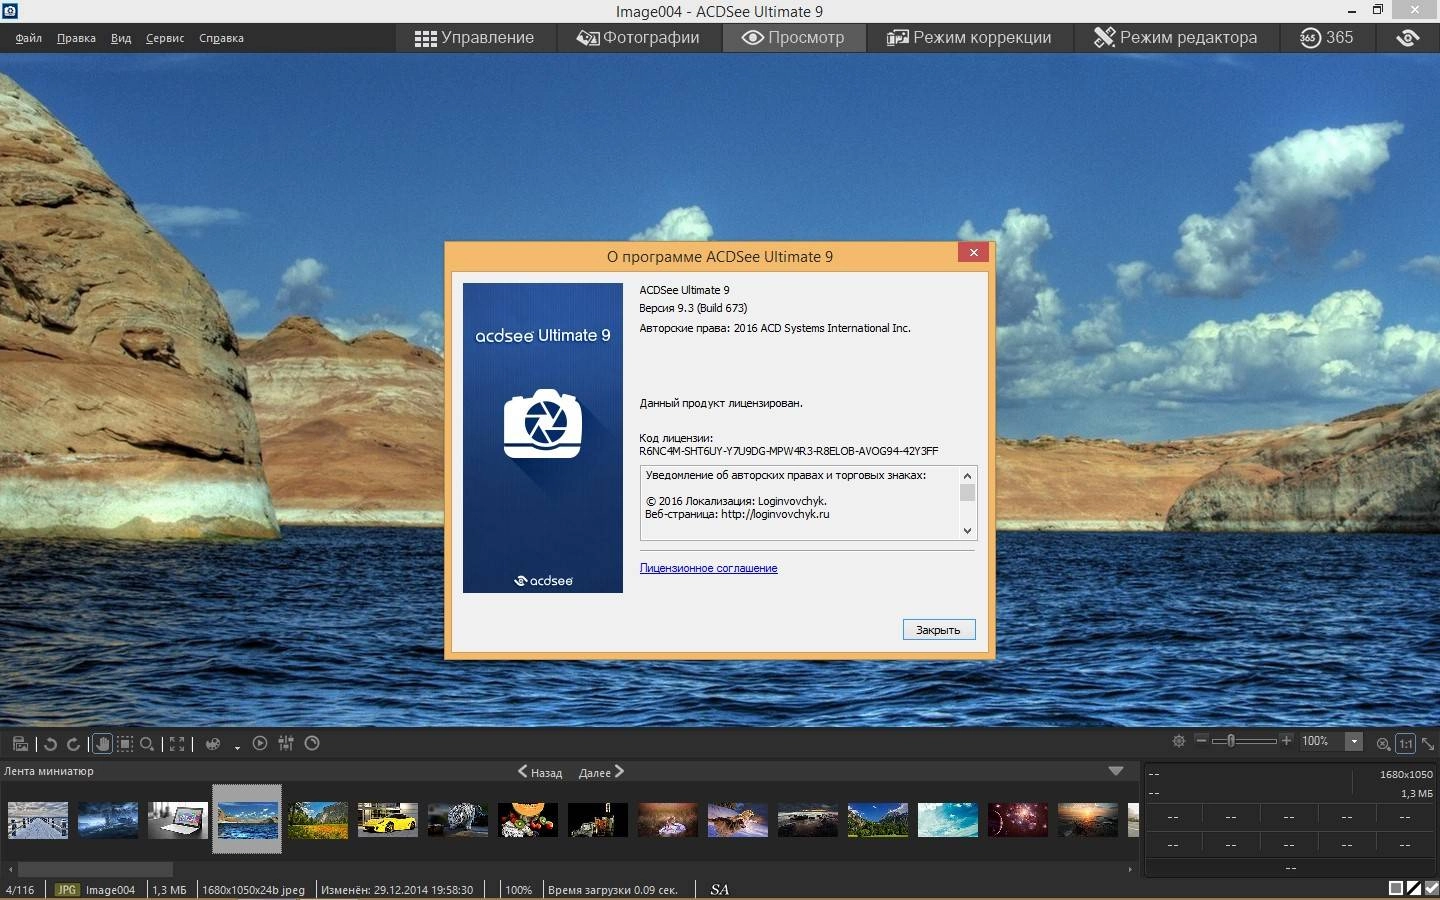Image resolution: width=1440 pixels, height=900 pixels.
Task: Select the Zoom magnifier tool
Action: (147, 743)
